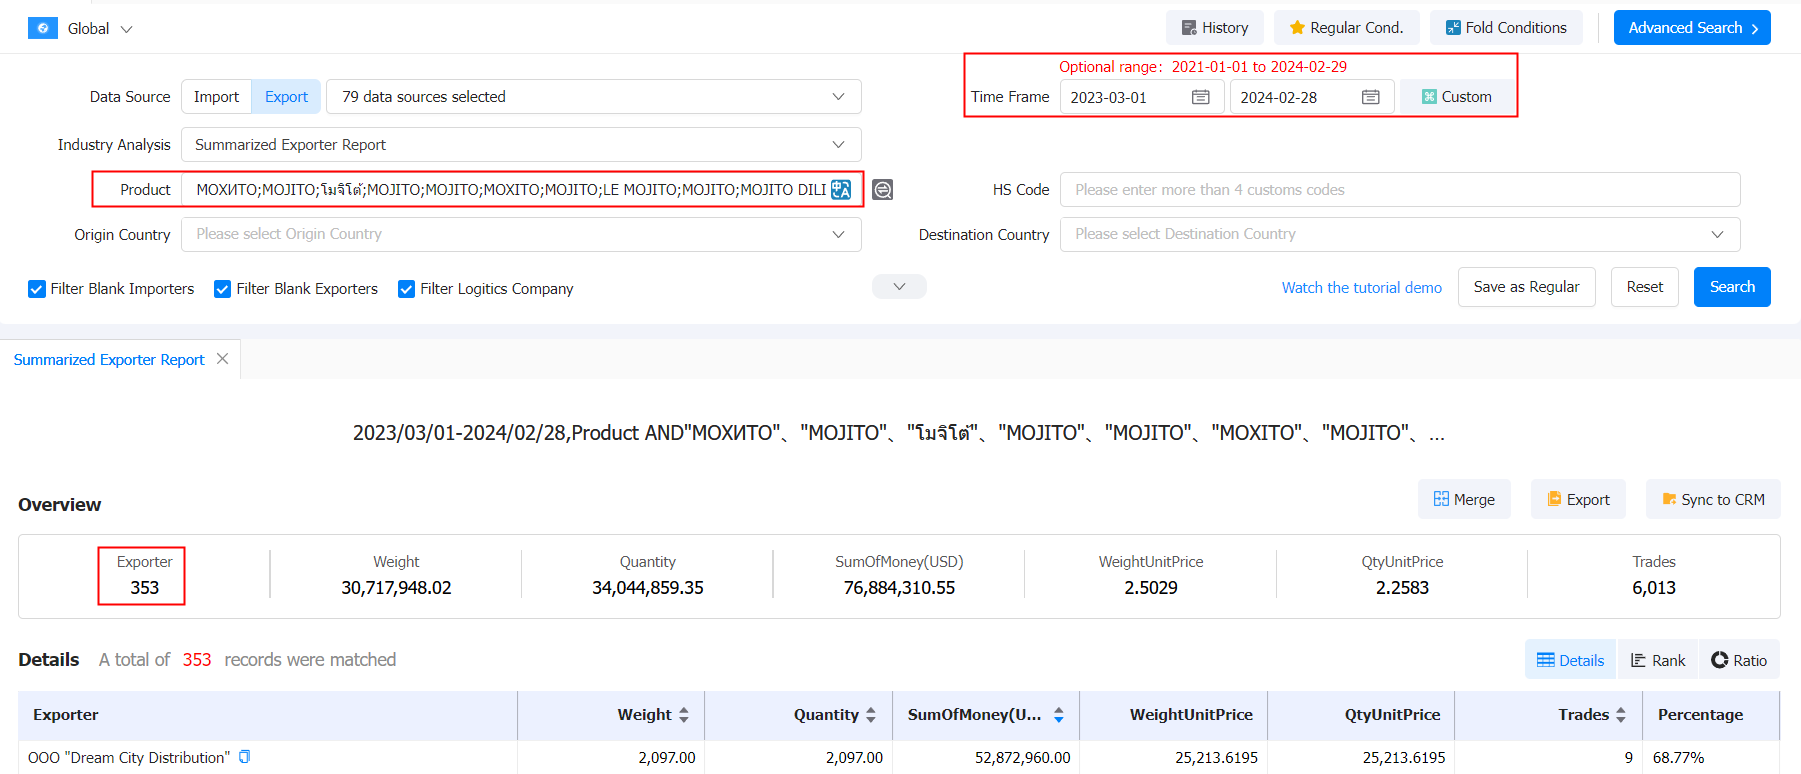
Task: Disable Filter Logitics Company checkbox
Action: coord(406,289)
